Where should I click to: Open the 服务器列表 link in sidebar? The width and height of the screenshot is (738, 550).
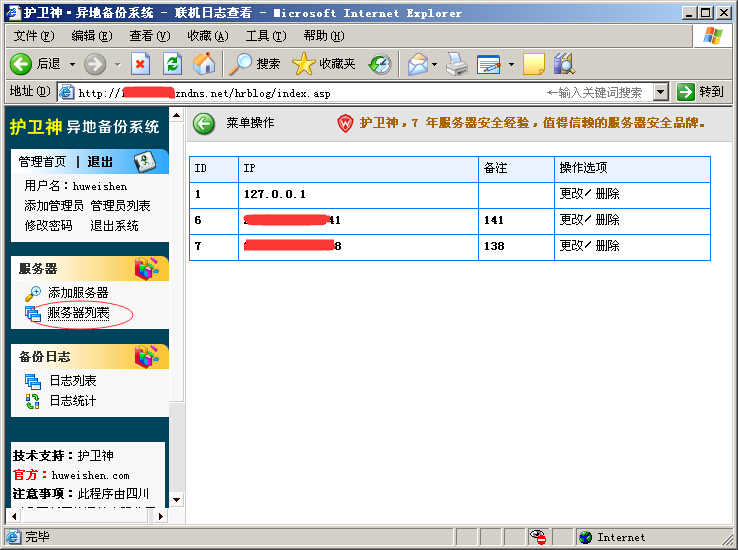coord(79,313)
